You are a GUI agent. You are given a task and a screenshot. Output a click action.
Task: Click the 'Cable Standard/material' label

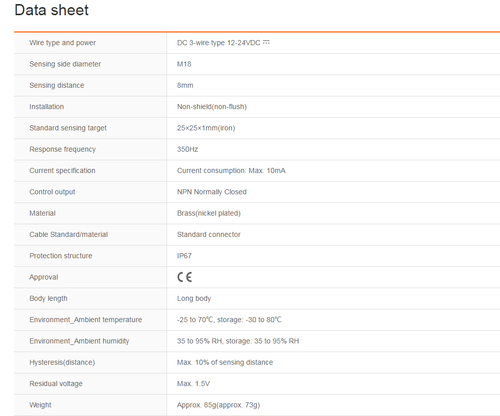coord(69,235)
